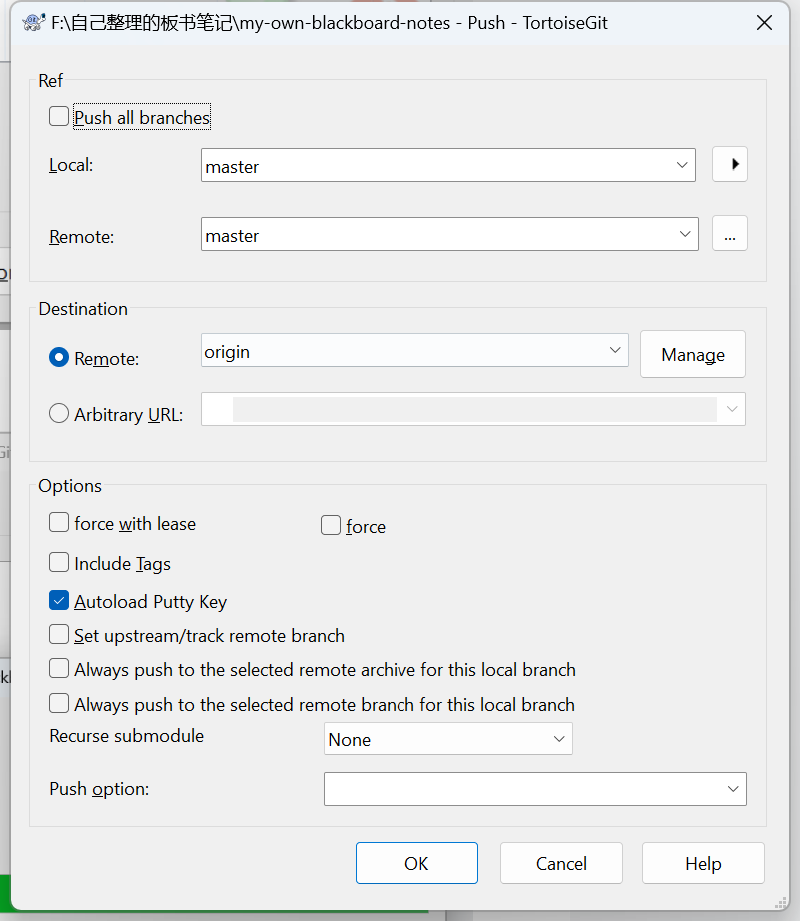
Task: Check Always push to selected remote branch
Action: coord(59,703)
